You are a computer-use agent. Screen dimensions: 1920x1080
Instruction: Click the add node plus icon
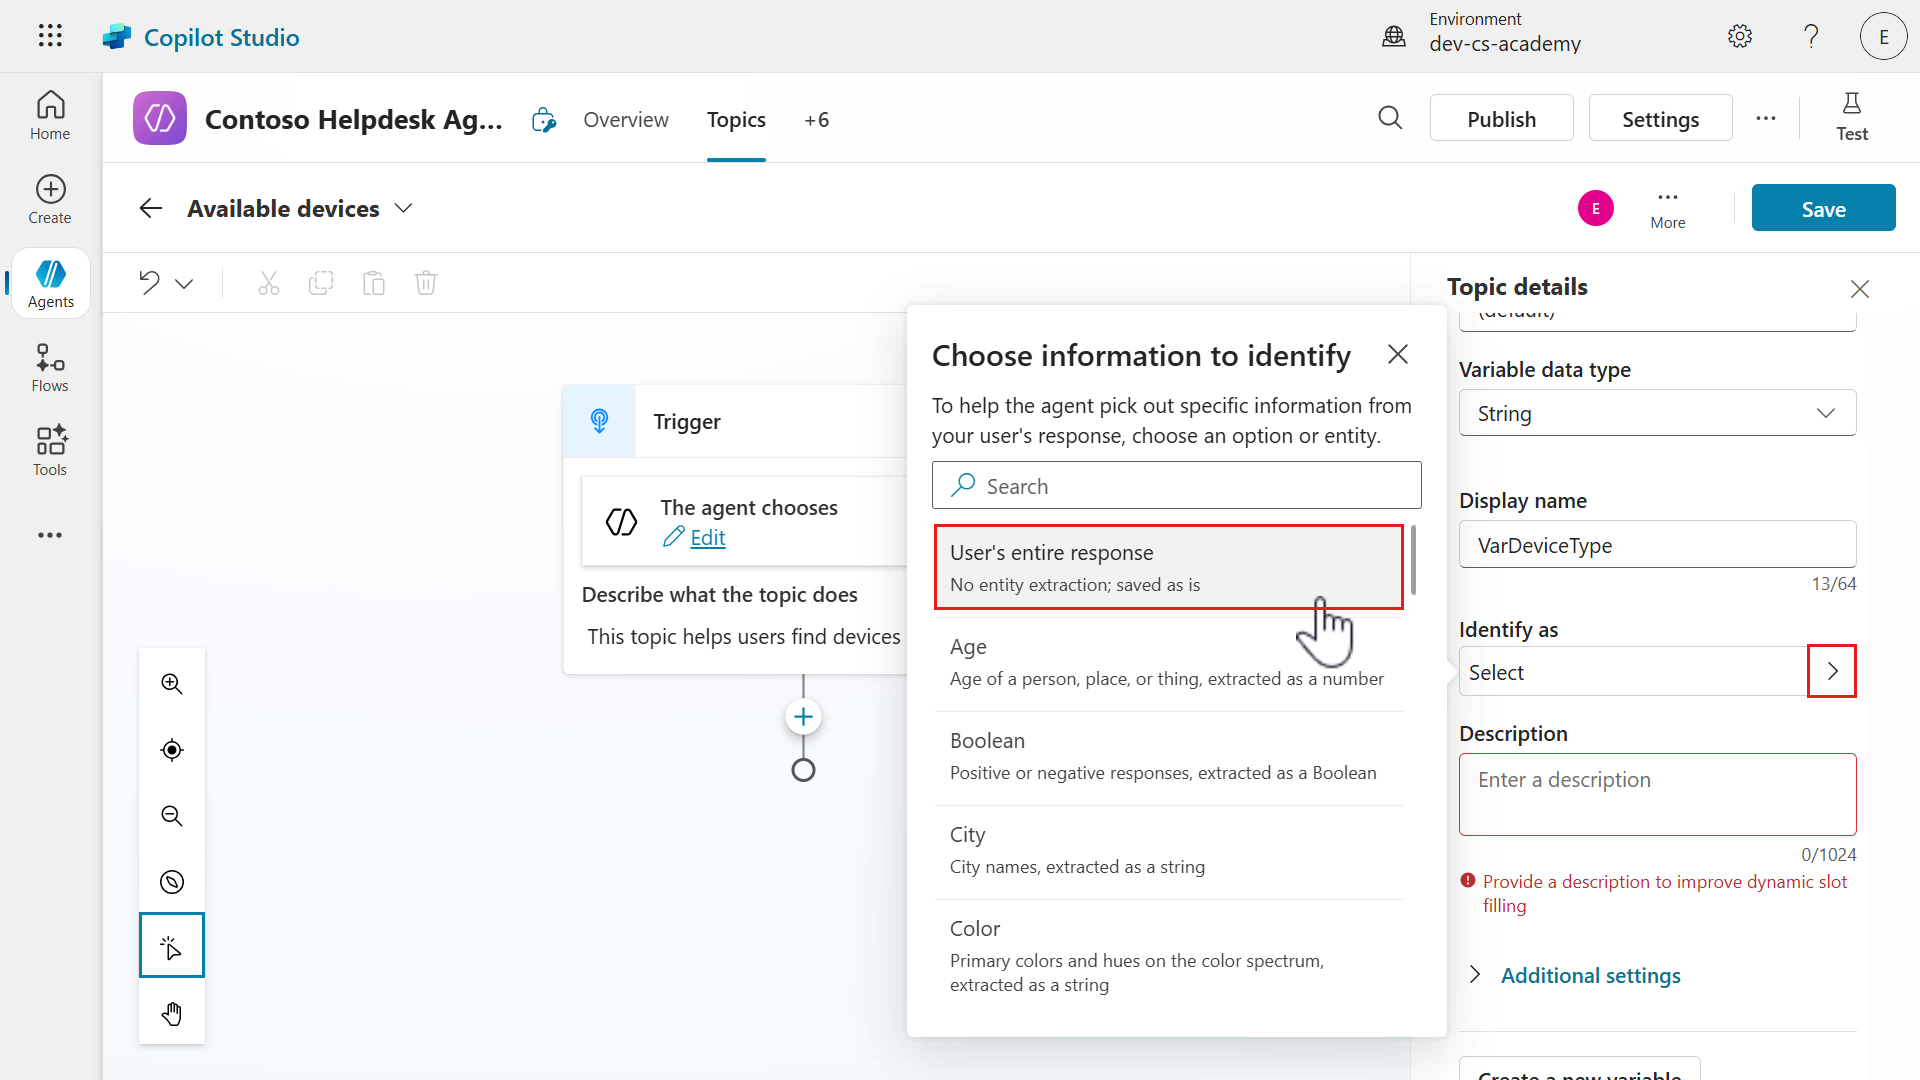tap(803, 717)
